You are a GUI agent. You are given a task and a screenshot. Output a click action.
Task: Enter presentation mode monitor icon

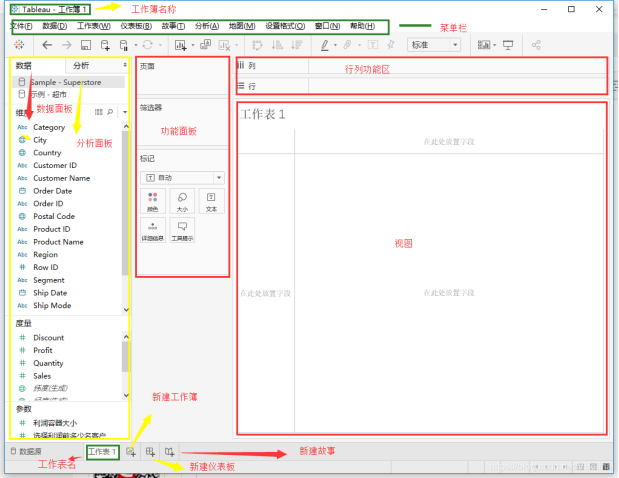[508, 45]
